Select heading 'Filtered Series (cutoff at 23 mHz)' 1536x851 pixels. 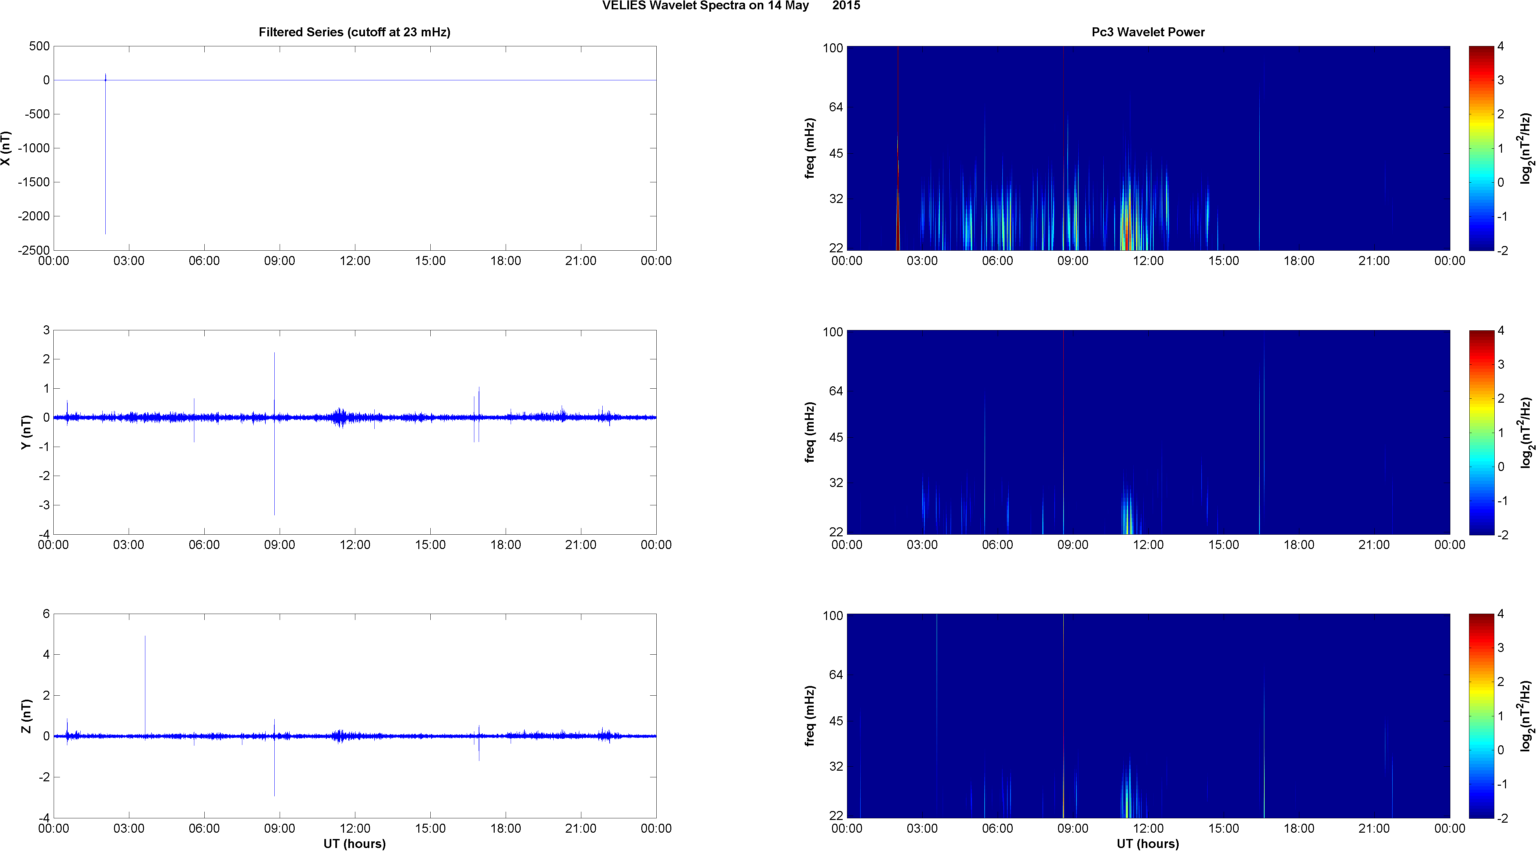click(354, 32)
